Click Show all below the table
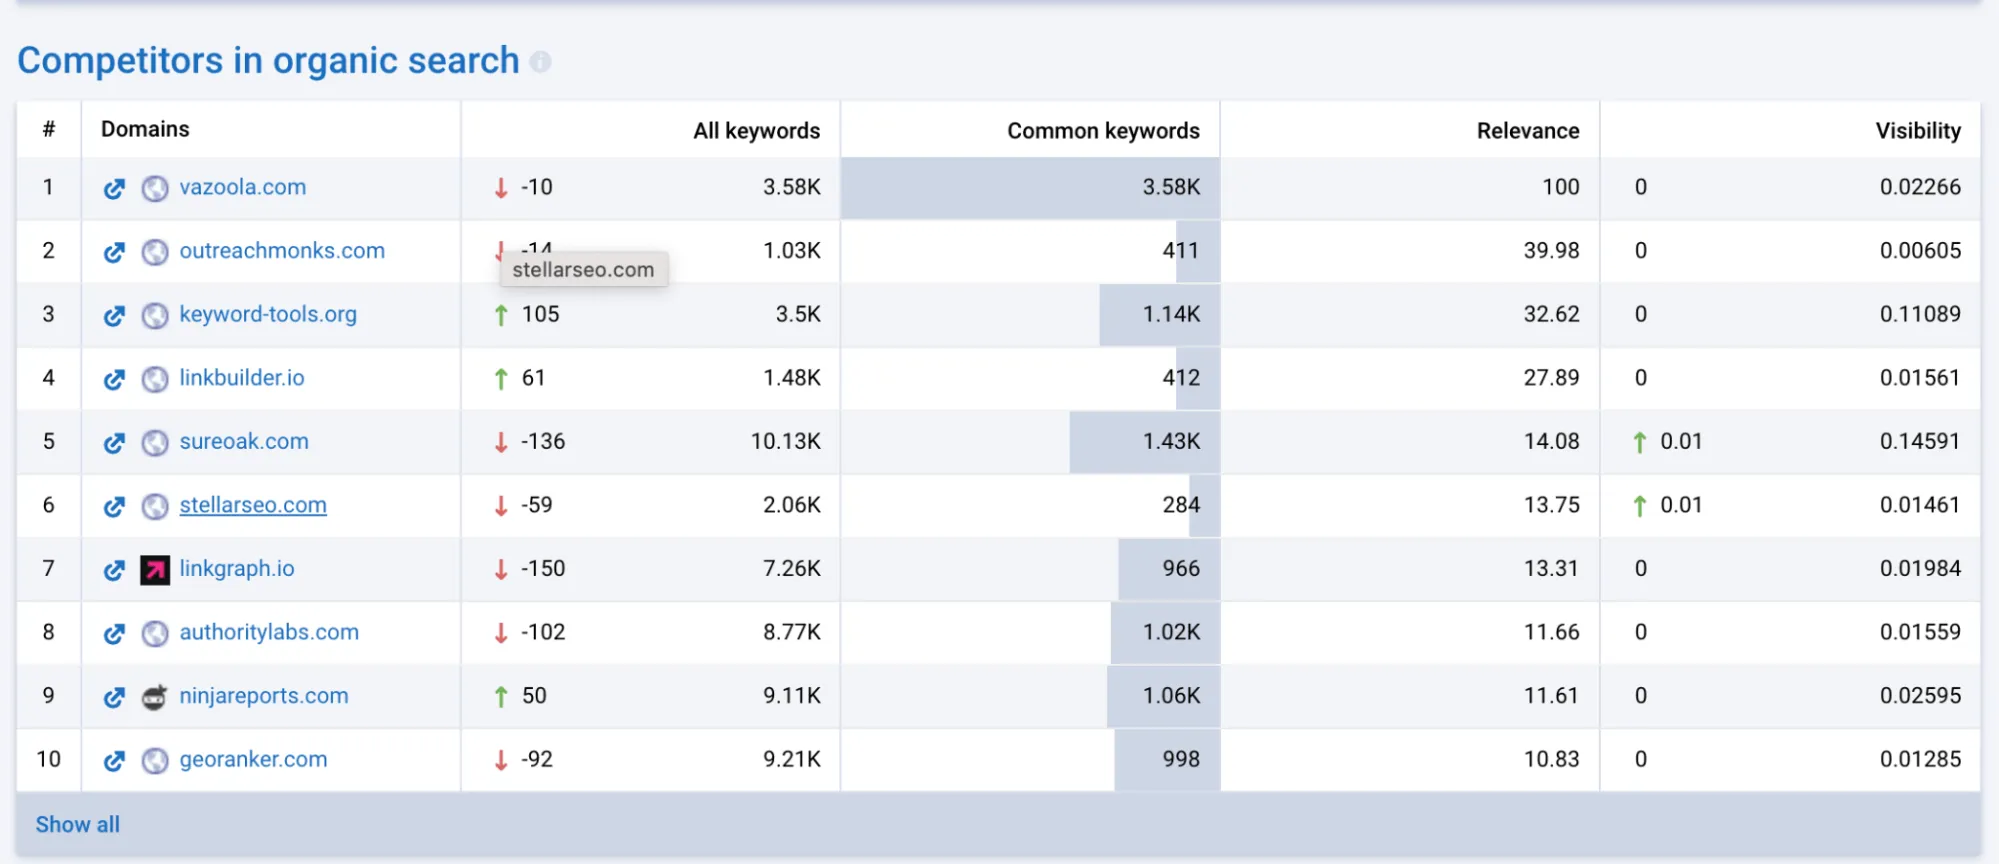 [x=78, y=825]
